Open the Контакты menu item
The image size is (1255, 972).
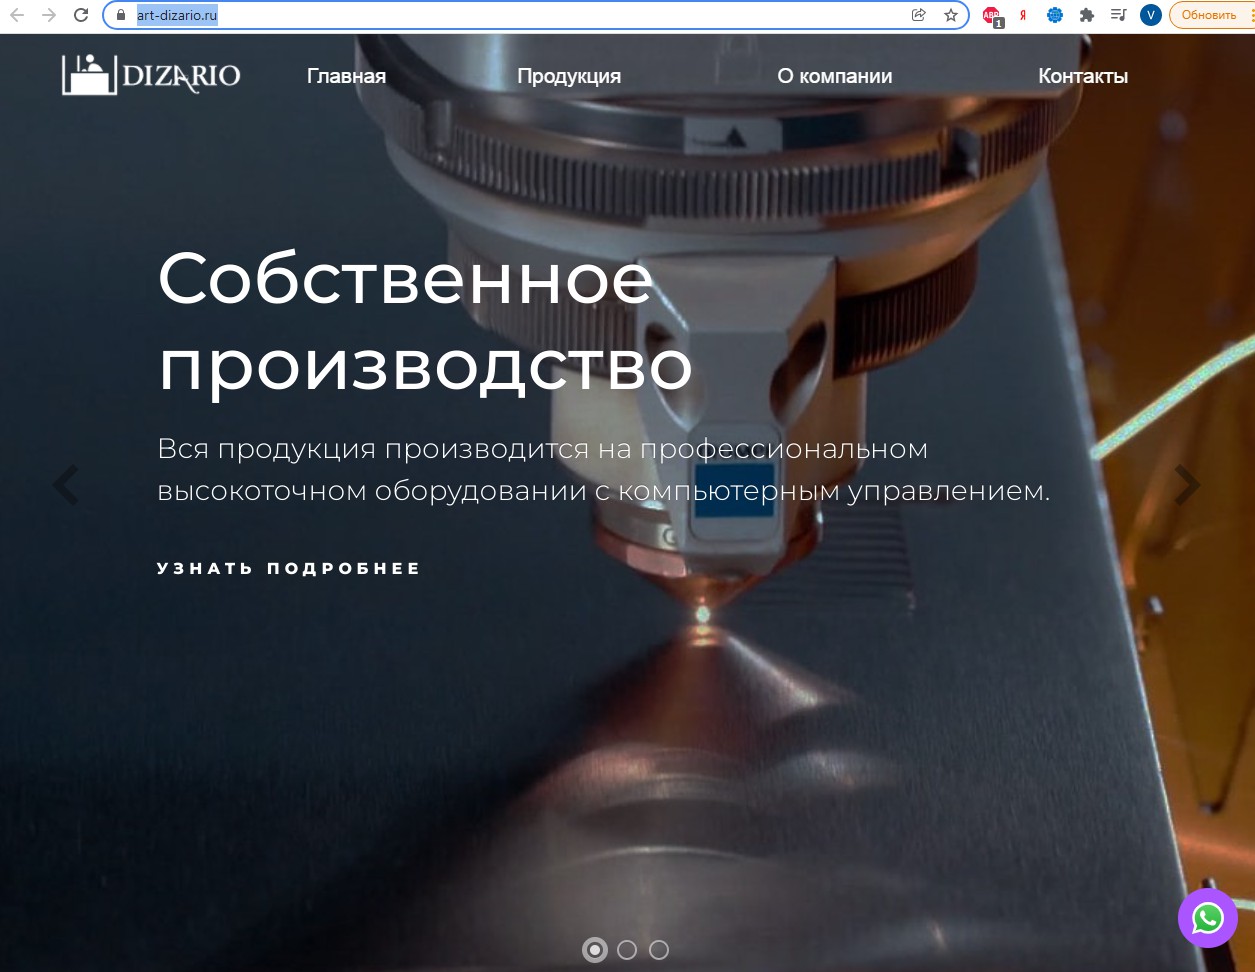[1083, 76]
